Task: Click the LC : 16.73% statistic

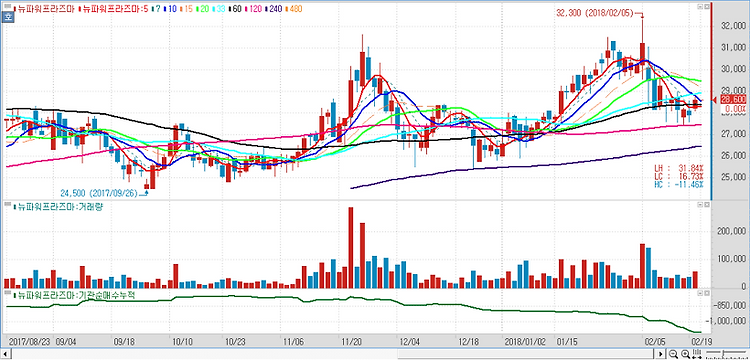Action: click(679, 176)
